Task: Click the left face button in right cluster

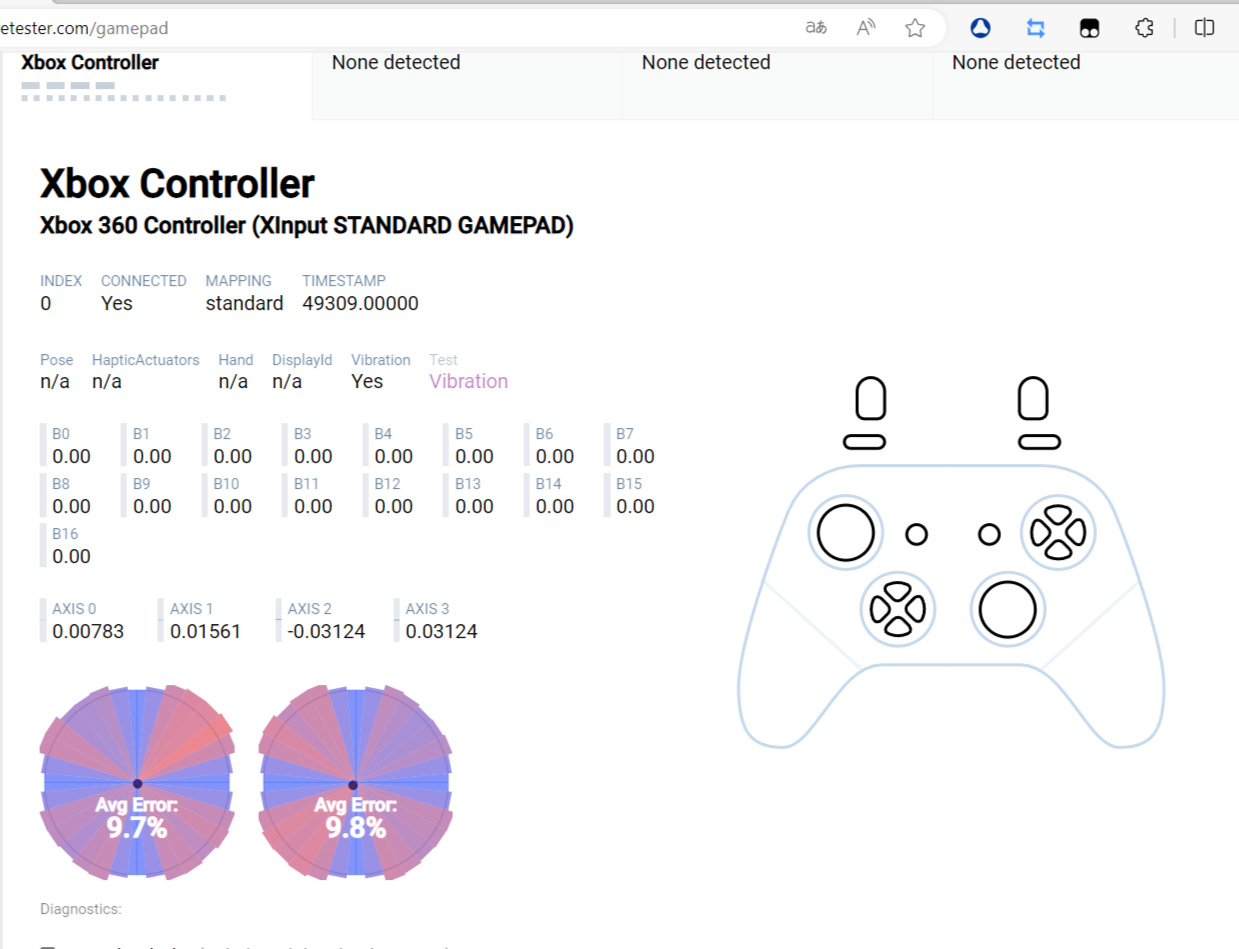Action: pos(1039,533)
